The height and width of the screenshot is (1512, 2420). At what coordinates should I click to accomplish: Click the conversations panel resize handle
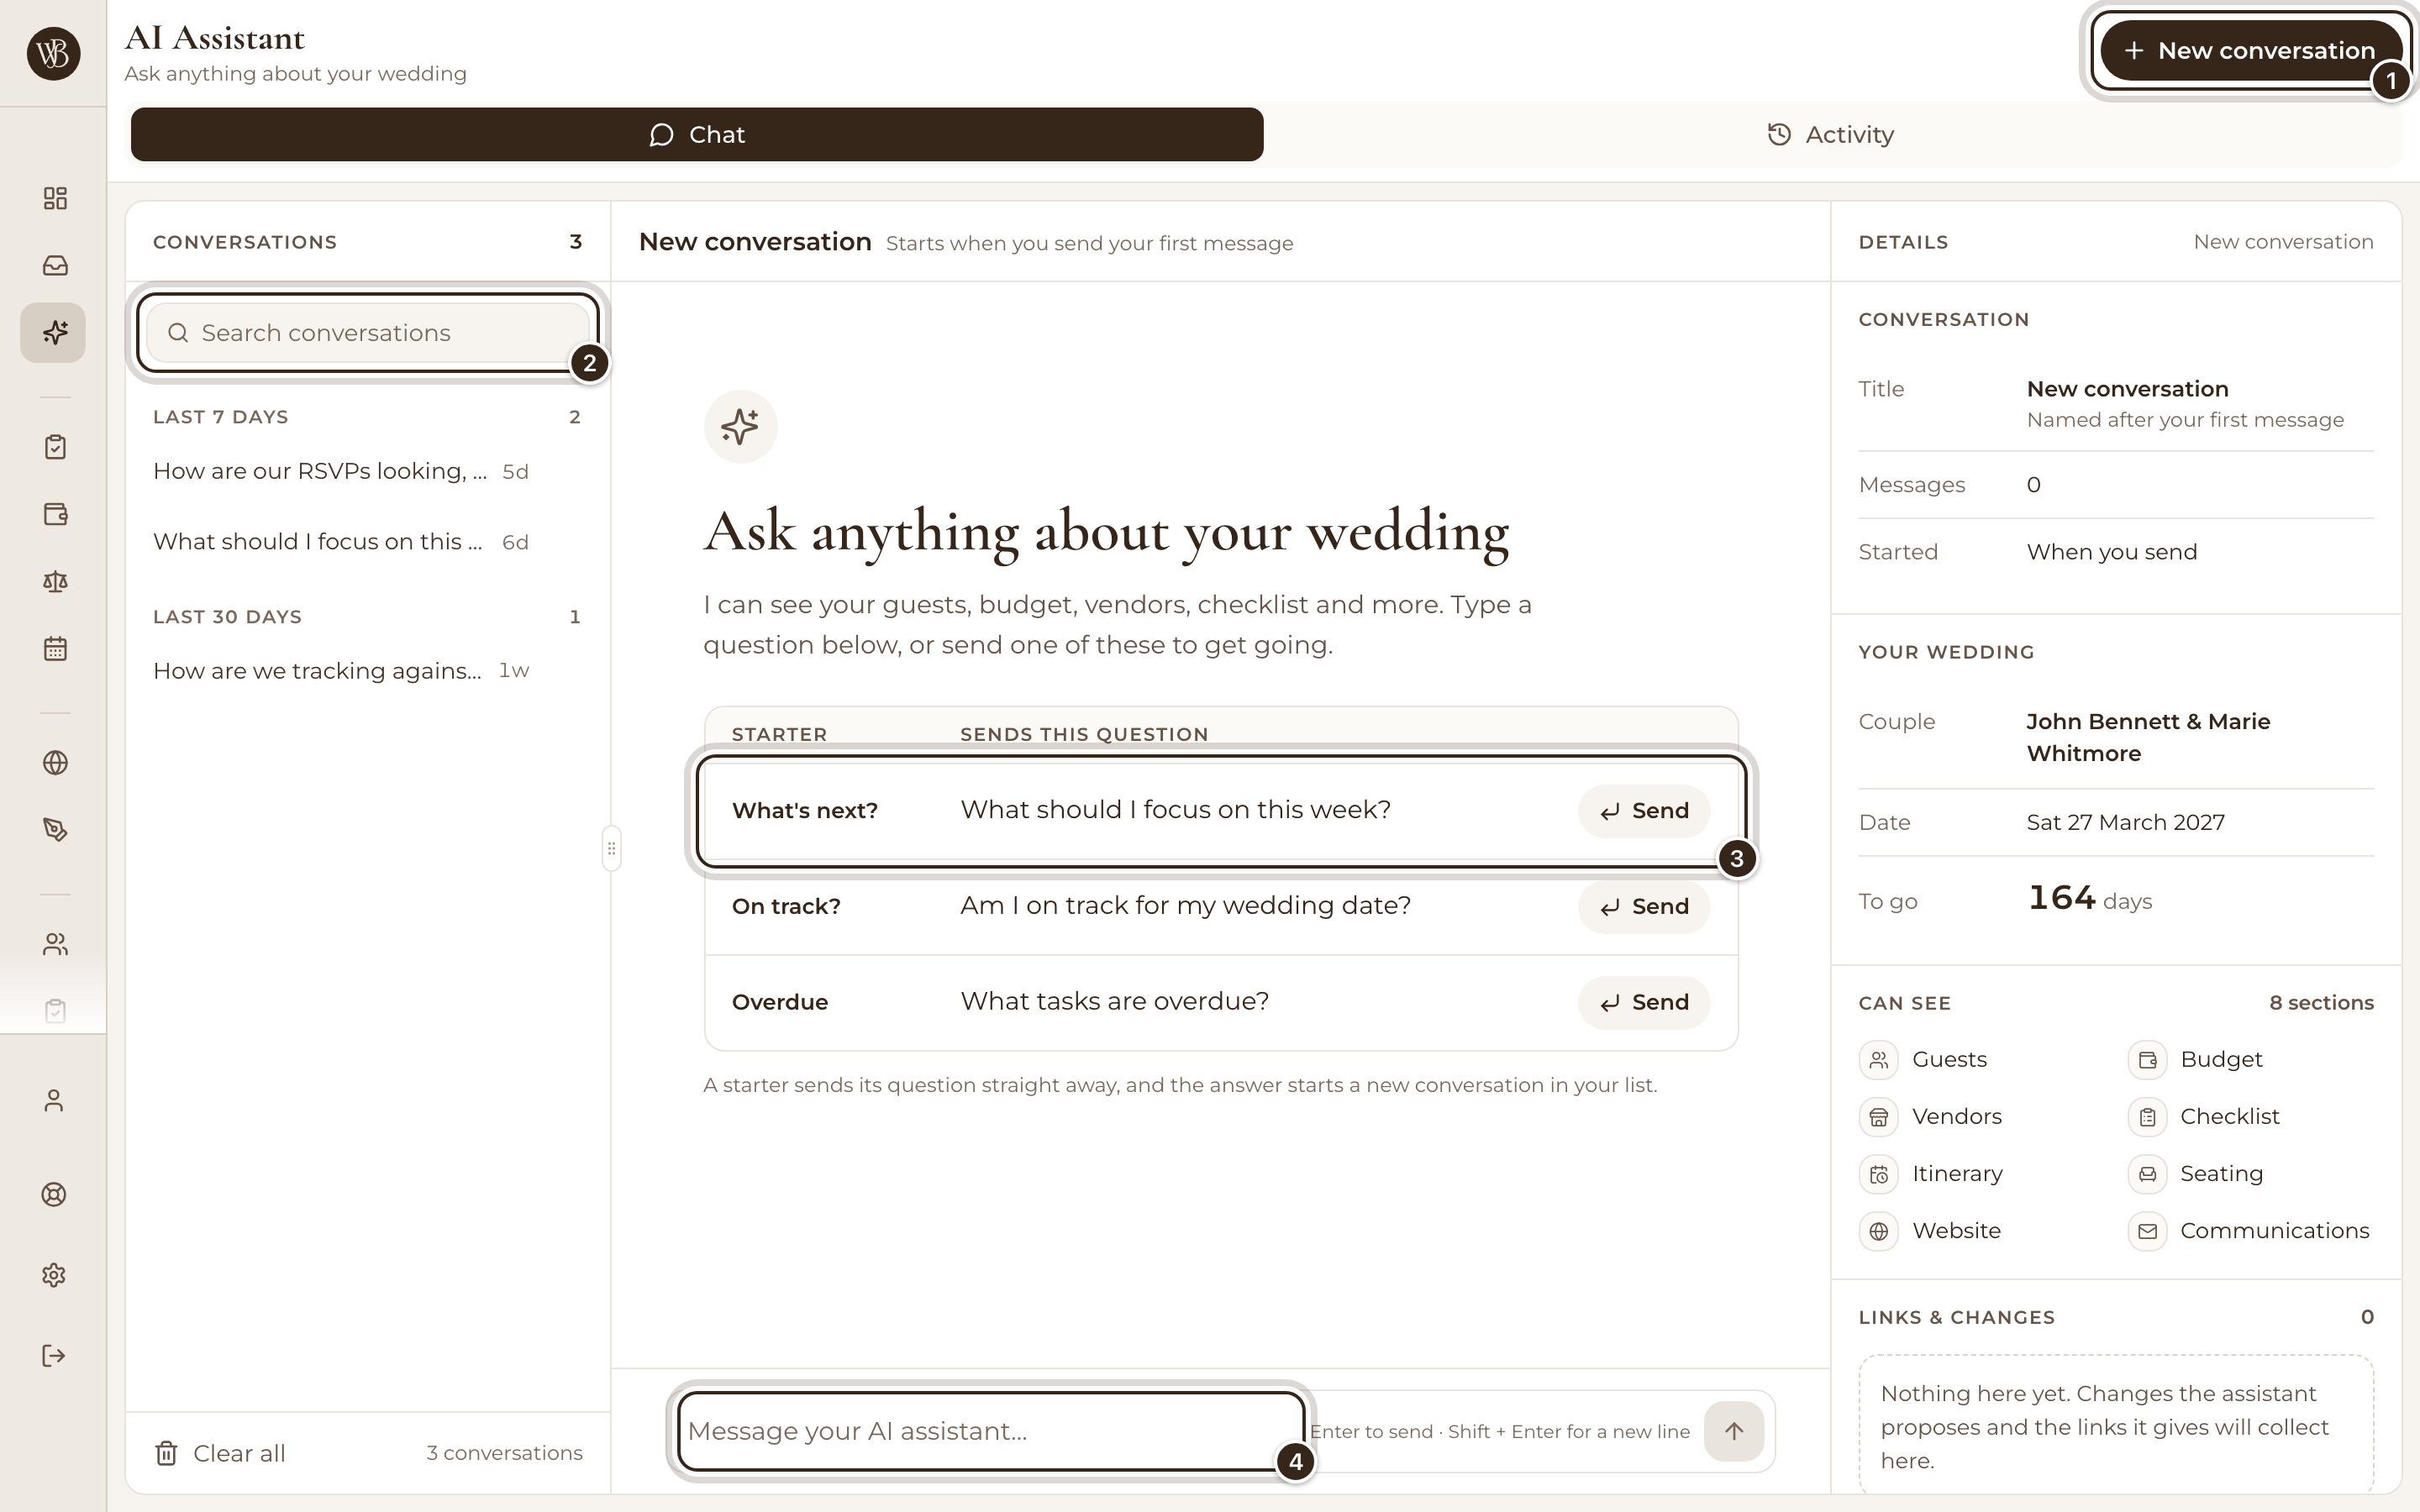tap(611, 848)
